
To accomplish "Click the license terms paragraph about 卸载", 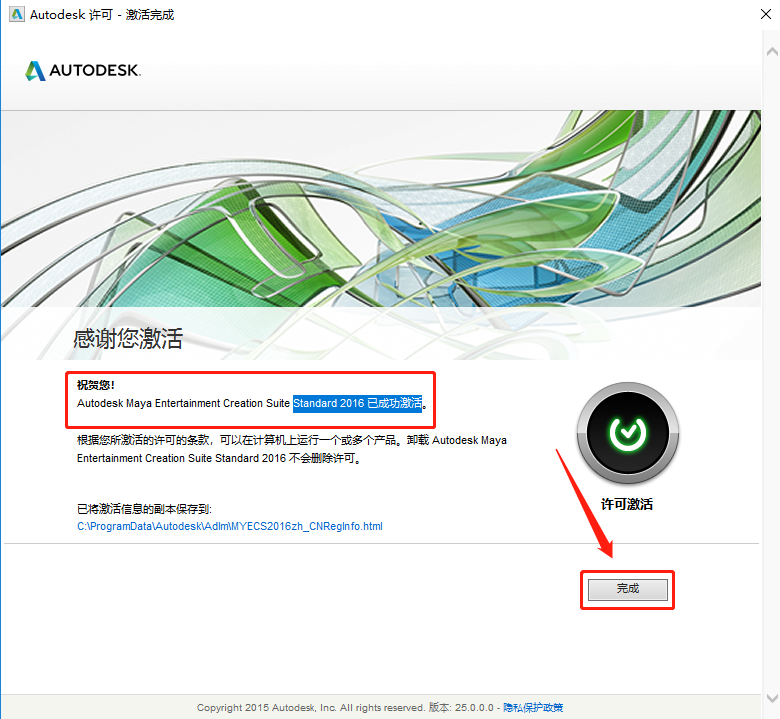I will click(x=292, y=449).
